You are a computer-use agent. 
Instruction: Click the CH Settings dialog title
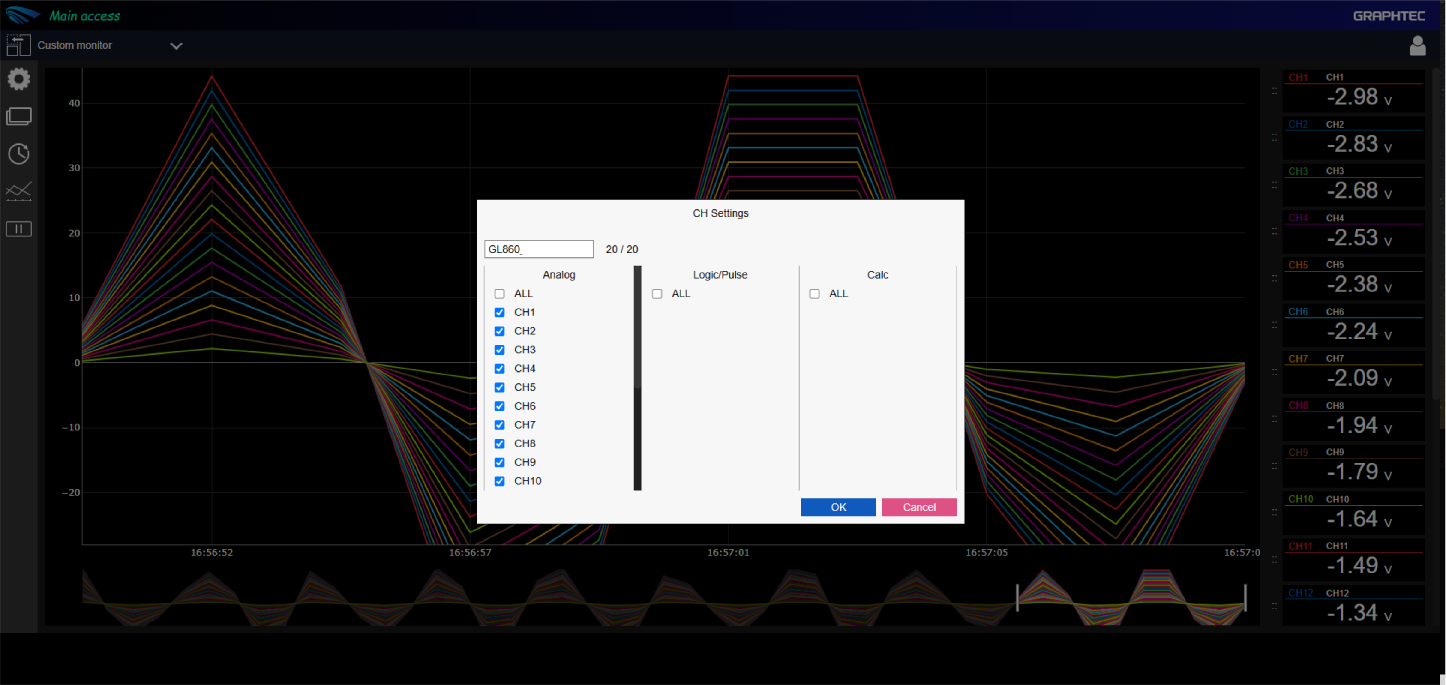[x=720, y=213]
